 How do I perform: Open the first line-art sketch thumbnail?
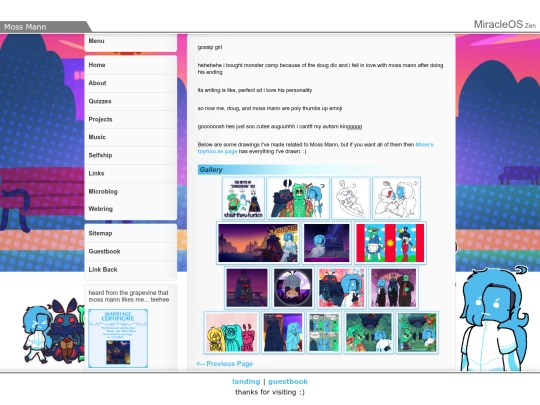(x=351, y=198)
